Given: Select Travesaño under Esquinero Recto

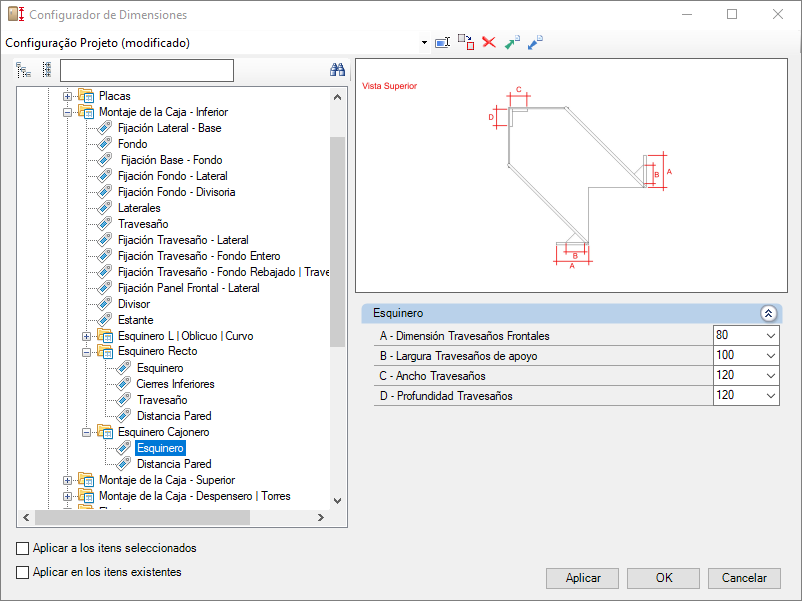Looking at the screenshot, I should pos(162,400).
